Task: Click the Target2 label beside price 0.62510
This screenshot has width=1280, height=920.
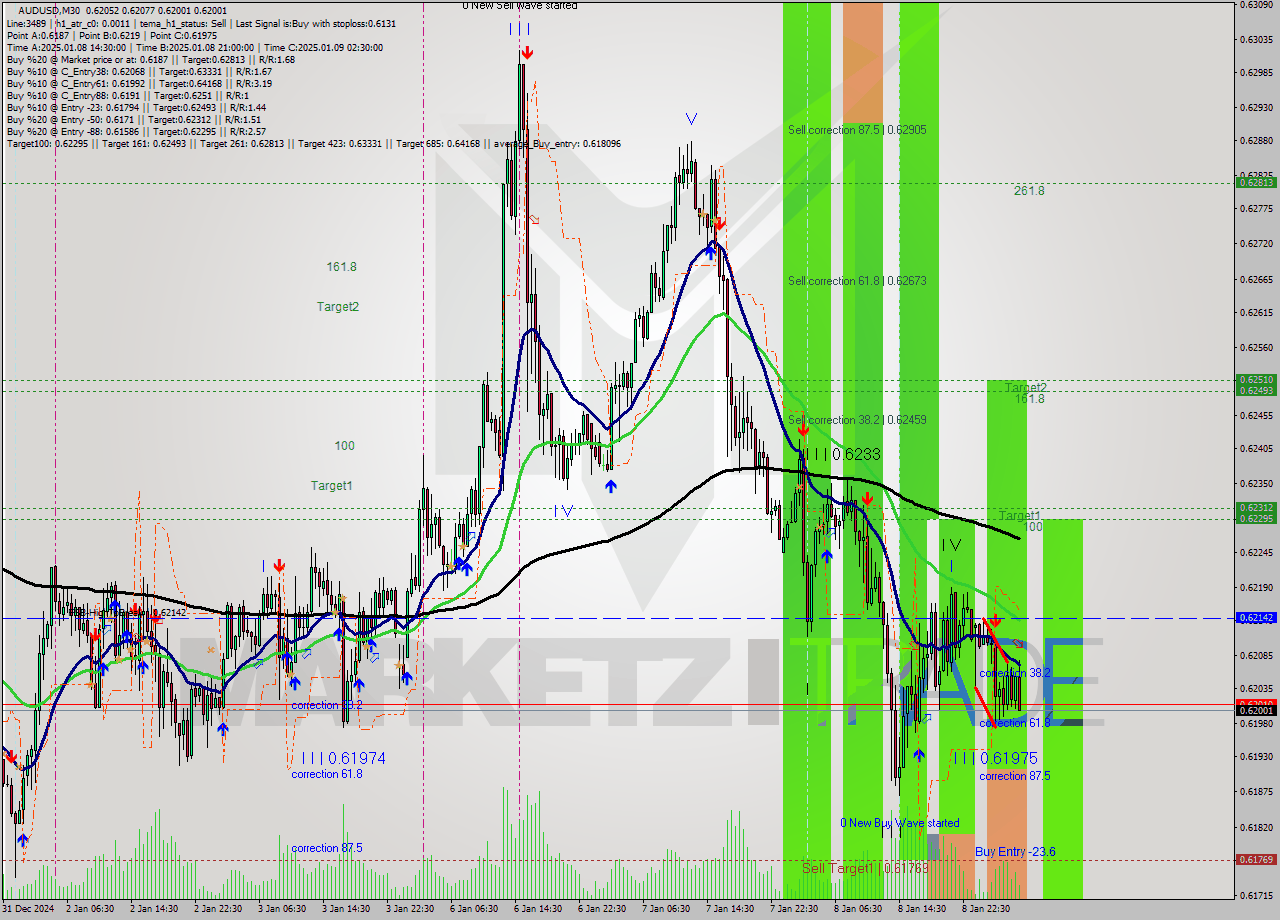Action: pyautogui.click(x=1026, y=388)
